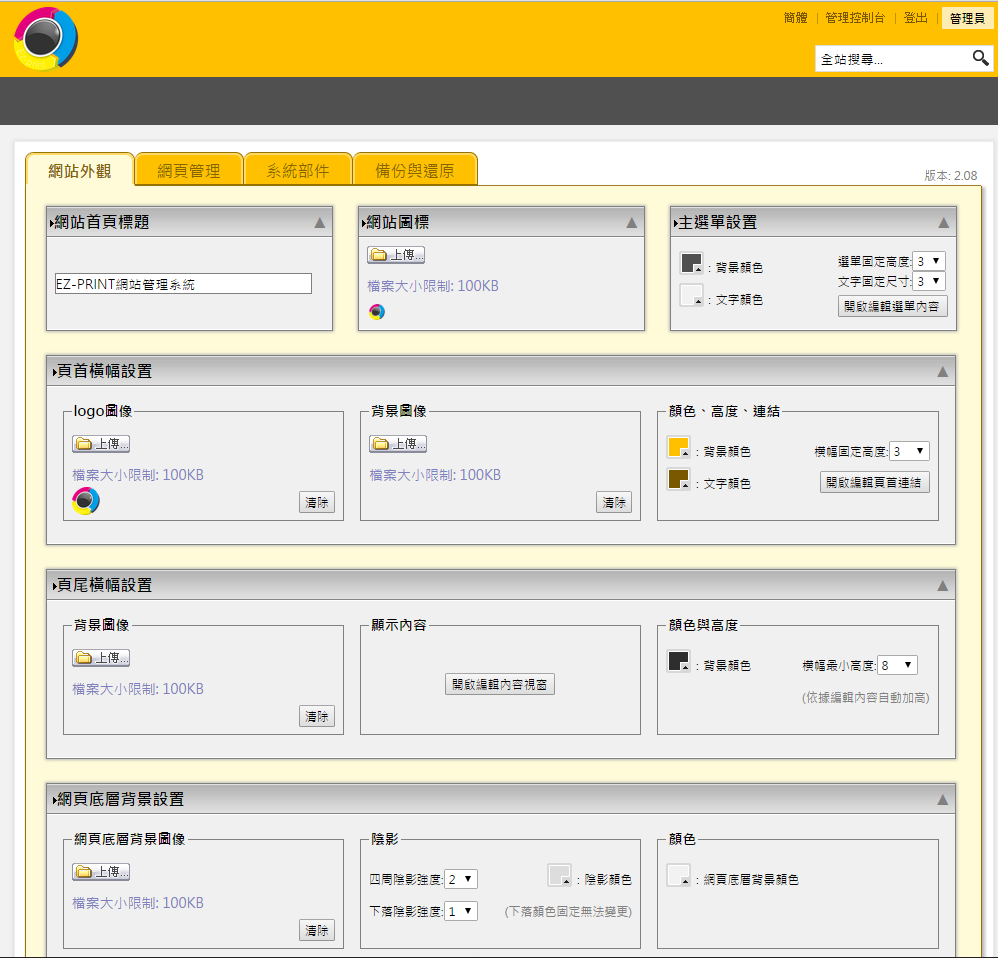Click the site title text input field
This screenshot has height=958, width=998.
tap(183, 284)
